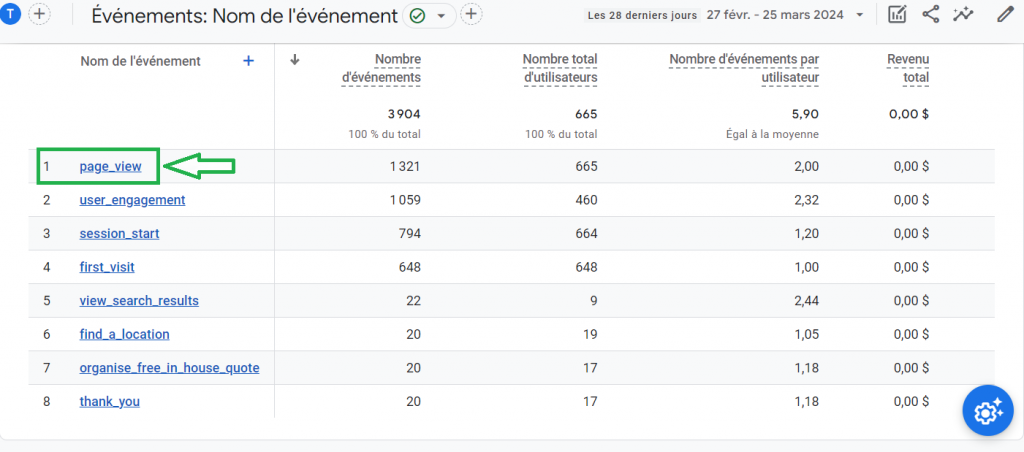Select the 460 users cell for user_engagement

[585, 200]
